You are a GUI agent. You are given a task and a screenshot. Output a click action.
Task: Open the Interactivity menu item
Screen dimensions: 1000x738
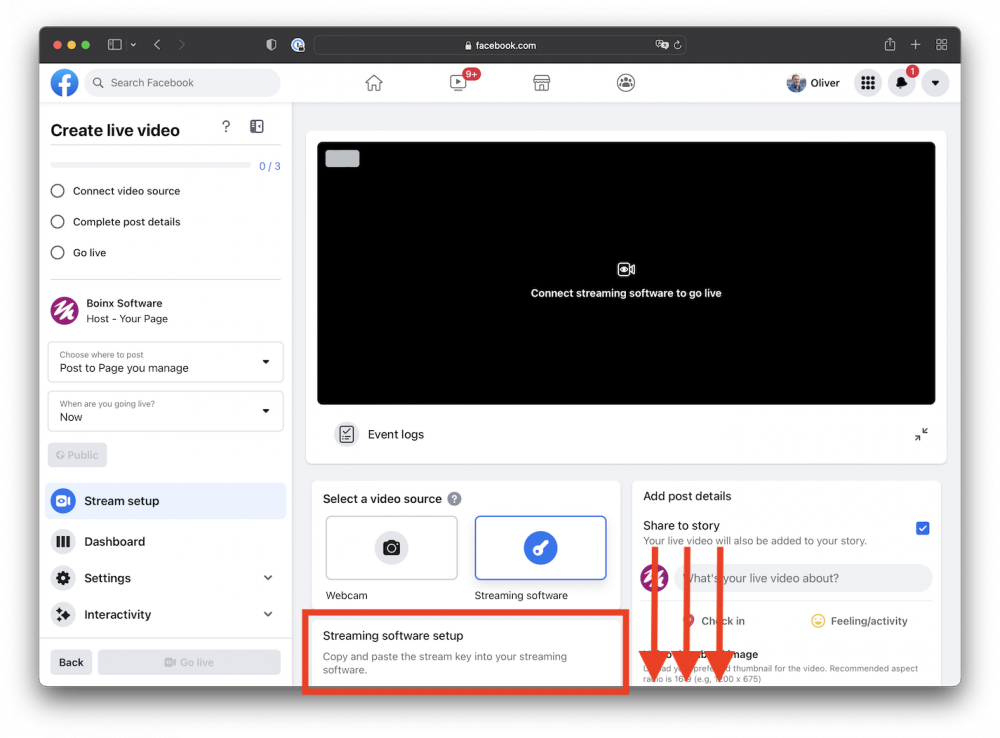pyautogui.click(x=166, y=614)
